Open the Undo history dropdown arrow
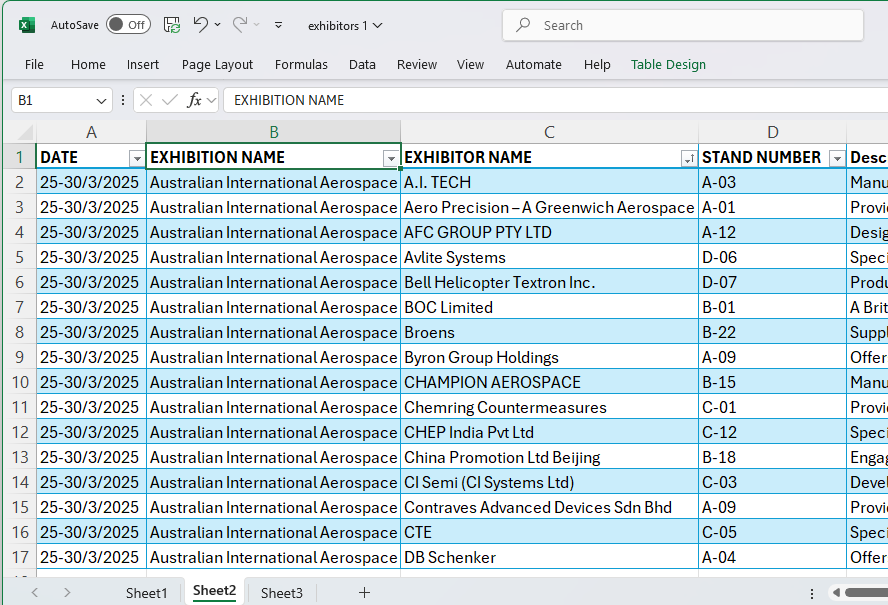 [217, 25]
